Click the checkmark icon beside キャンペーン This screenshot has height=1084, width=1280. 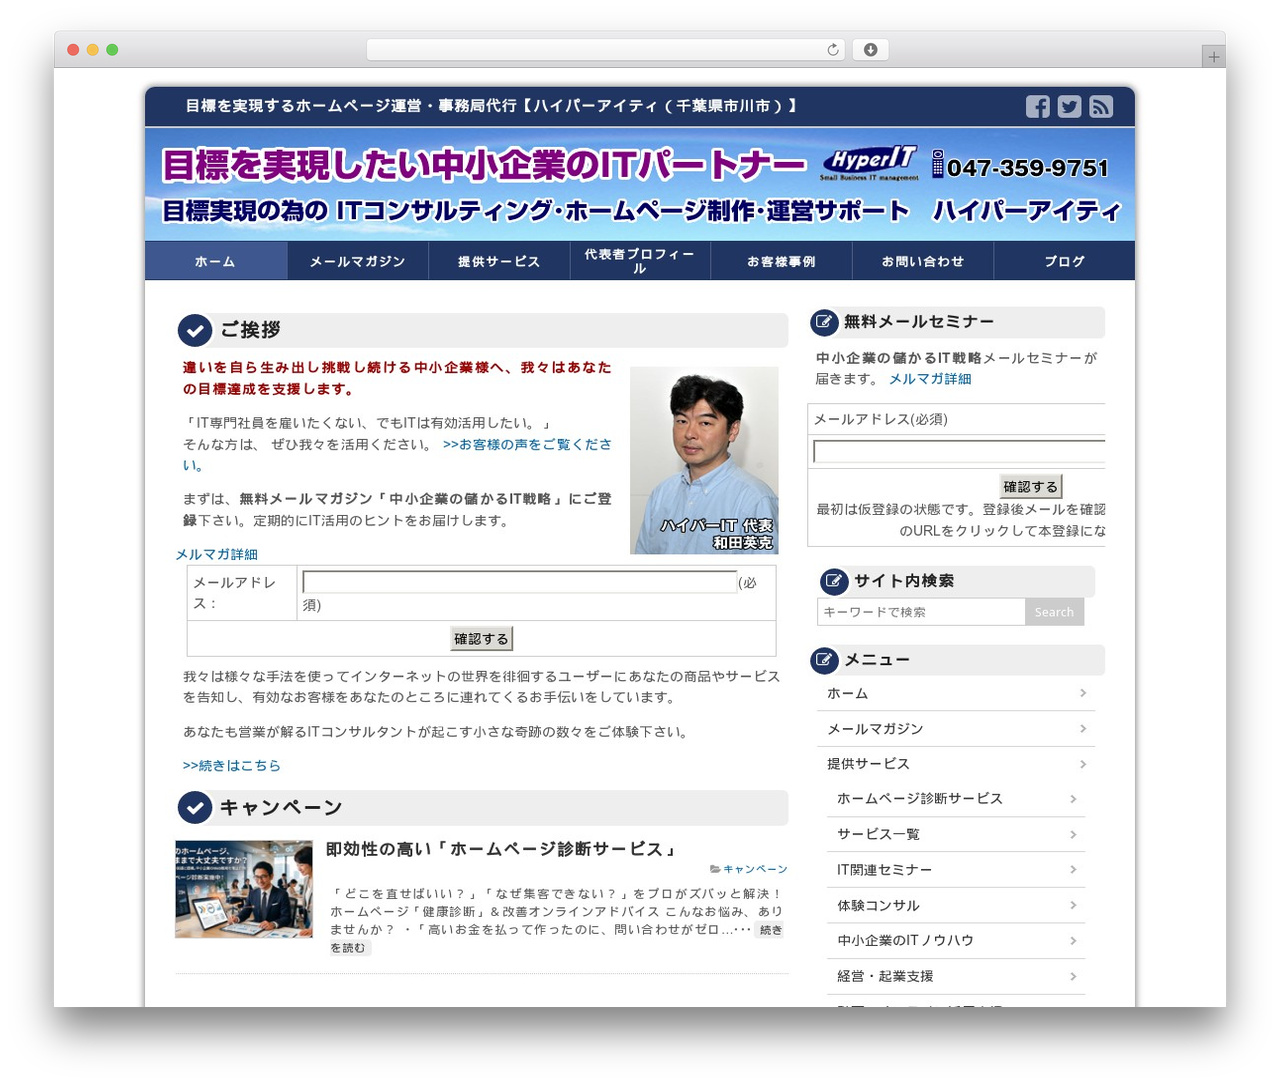tap(195, 807)
